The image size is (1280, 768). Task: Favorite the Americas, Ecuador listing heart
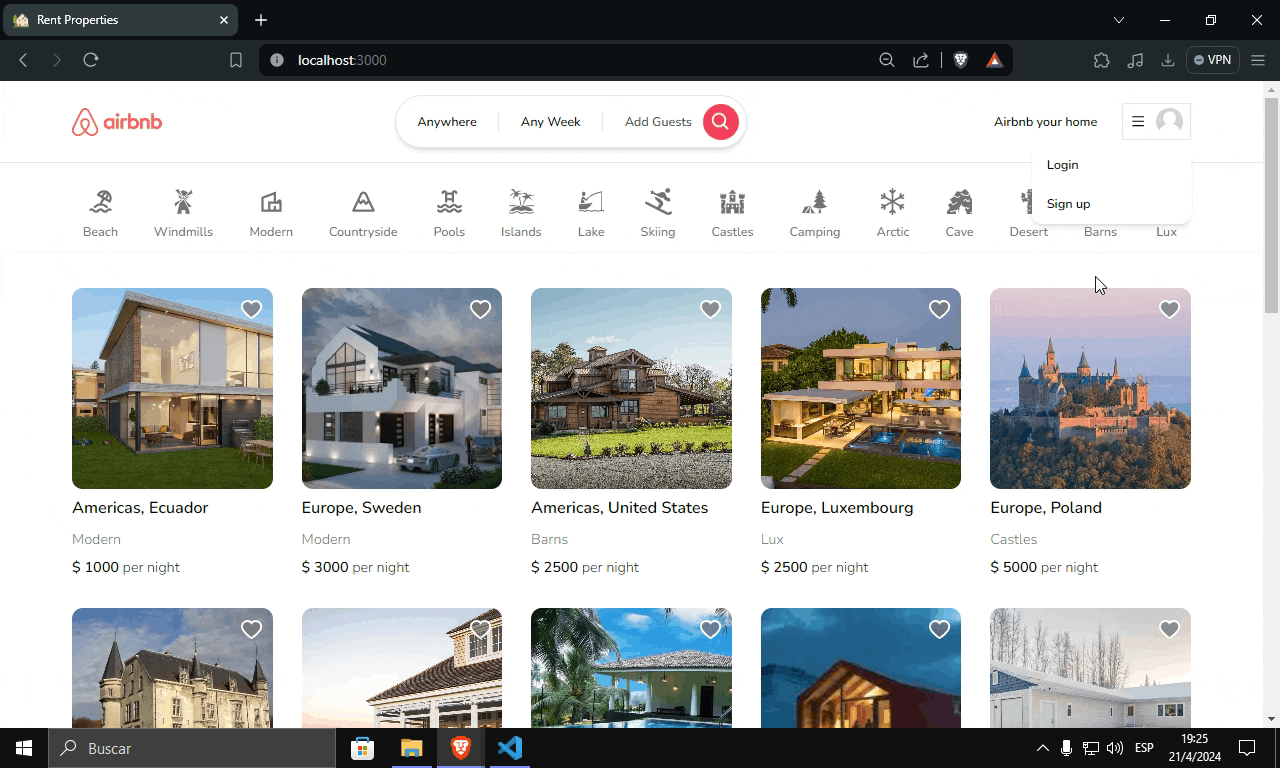coord(251,309)
